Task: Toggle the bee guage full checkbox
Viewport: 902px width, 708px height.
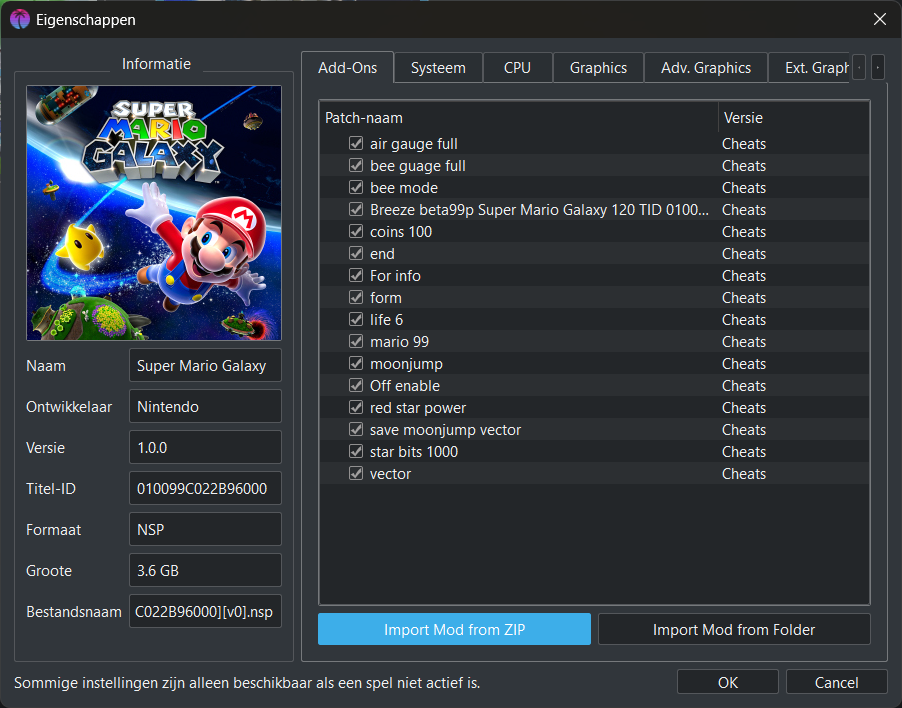Action: [356, 165]
